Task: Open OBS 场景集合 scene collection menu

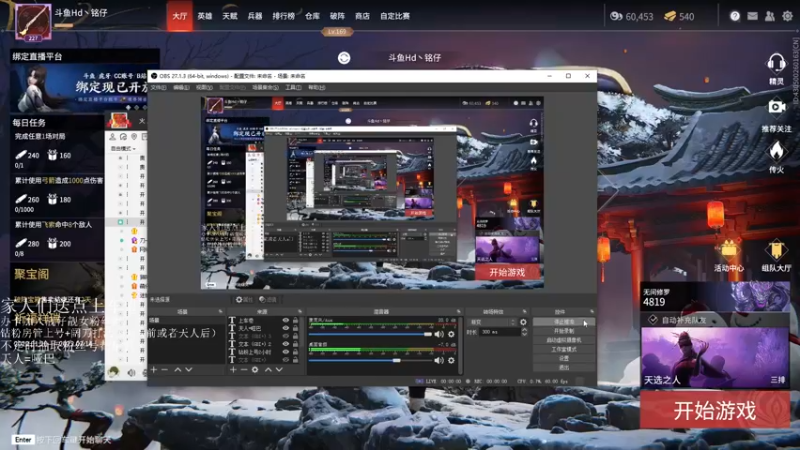Action: pyautogui.click(x=265, y=88)
